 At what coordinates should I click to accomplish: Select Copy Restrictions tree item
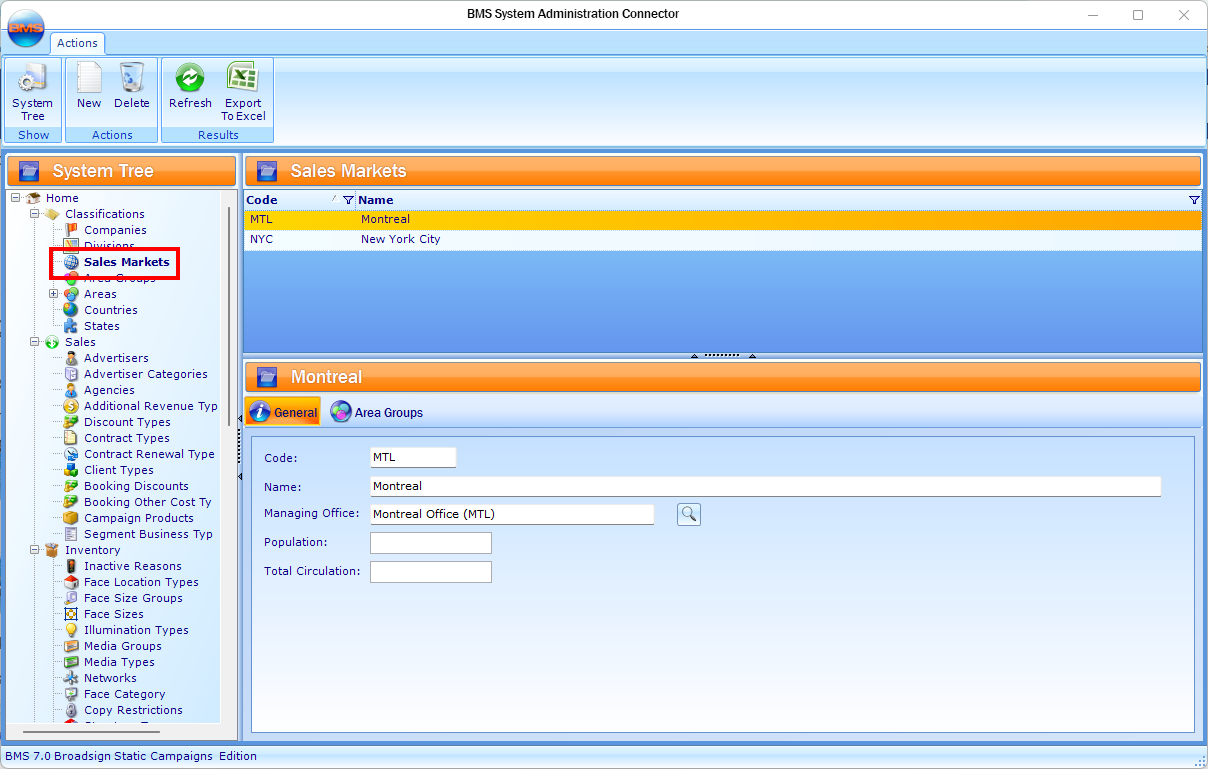pyautogui.click(x=133, y=710)
